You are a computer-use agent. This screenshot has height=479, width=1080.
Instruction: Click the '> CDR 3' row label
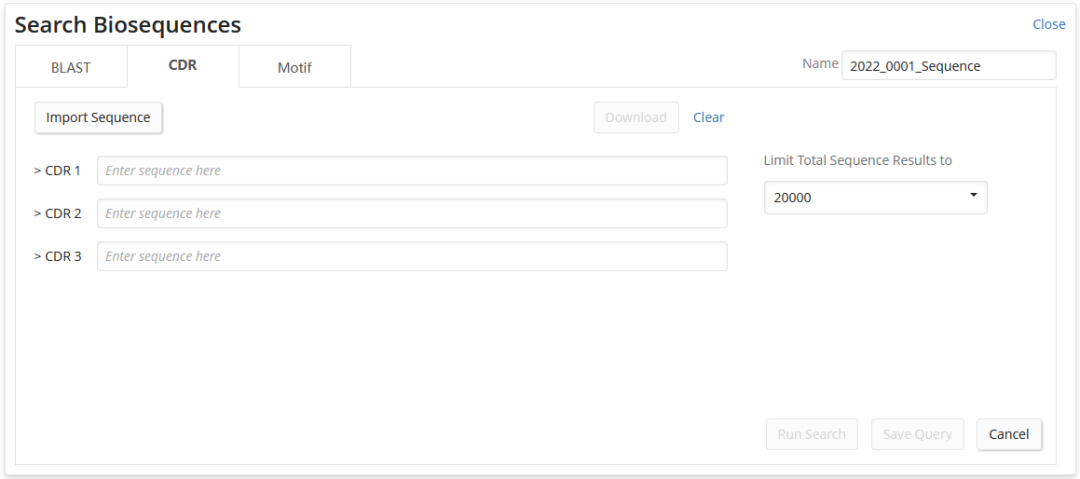57,257
